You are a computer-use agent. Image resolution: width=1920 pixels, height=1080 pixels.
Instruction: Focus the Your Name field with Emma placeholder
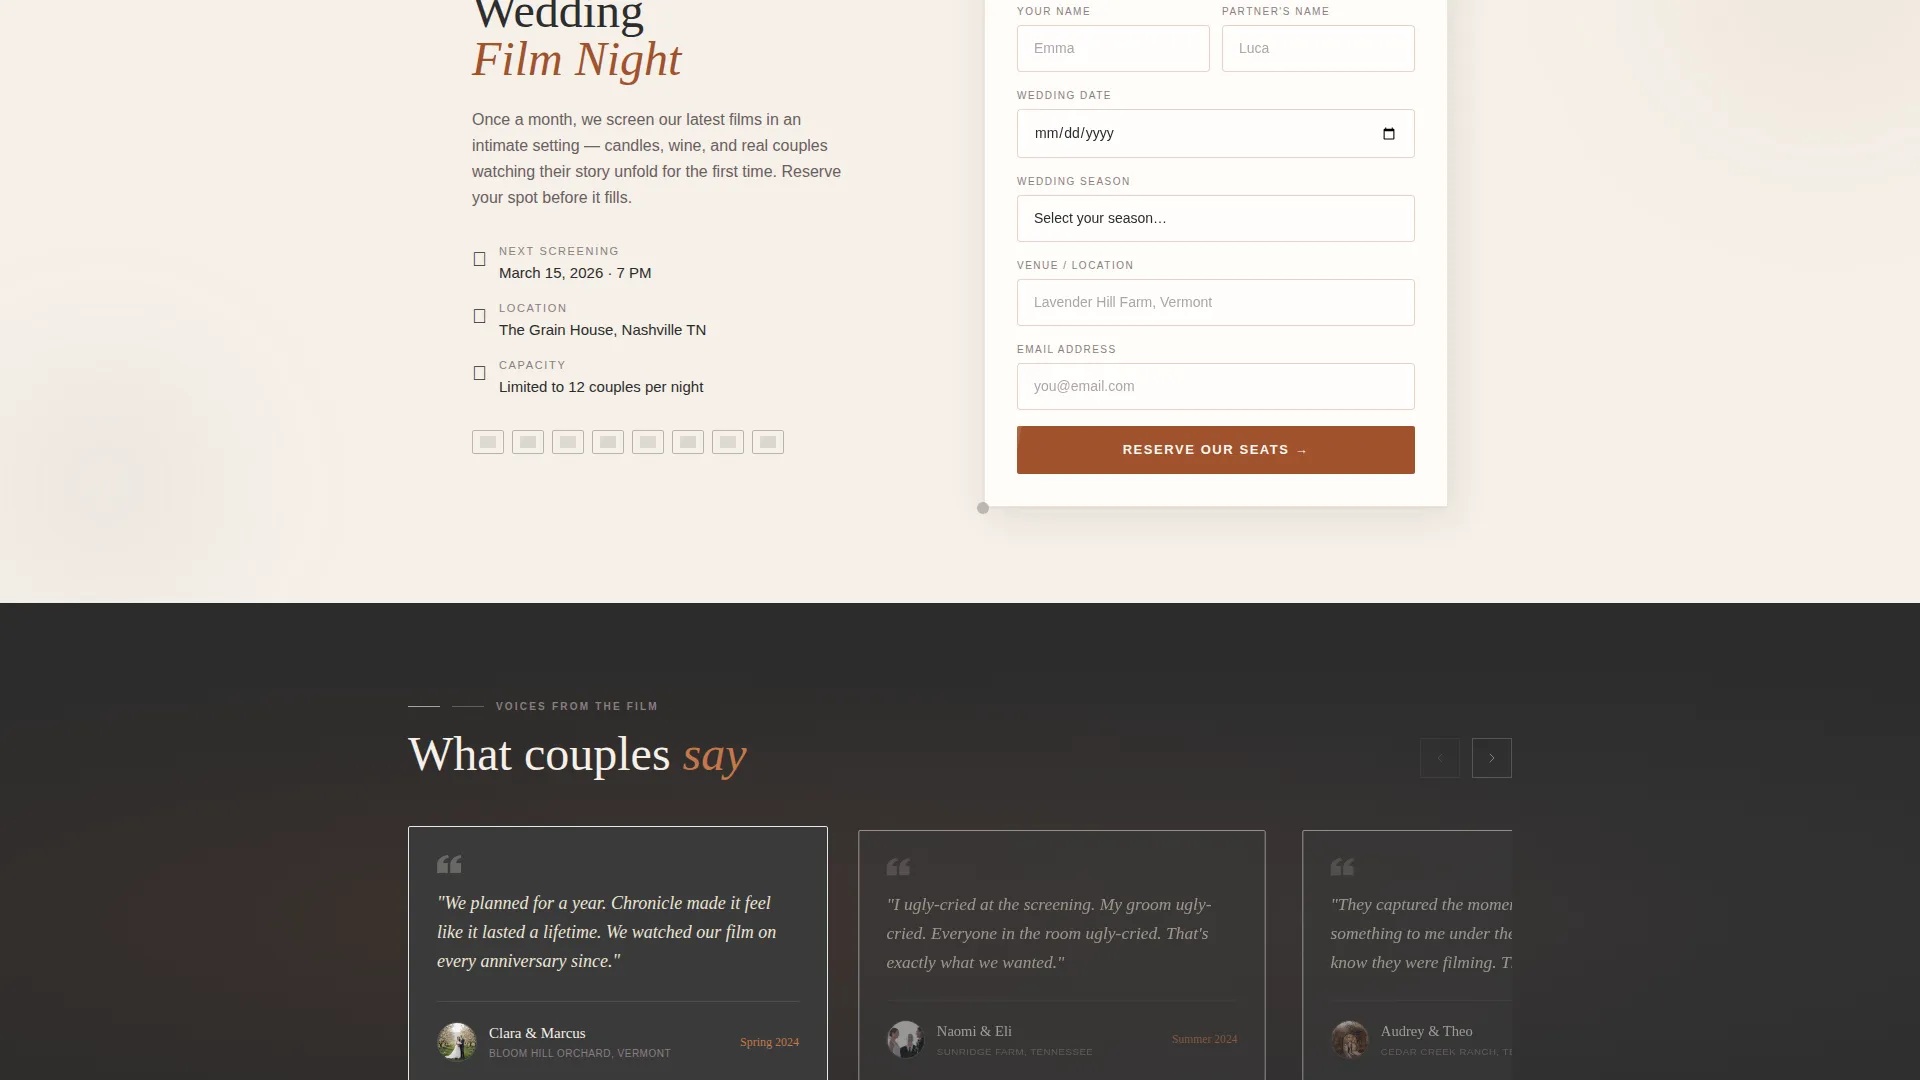point(1113,48)
